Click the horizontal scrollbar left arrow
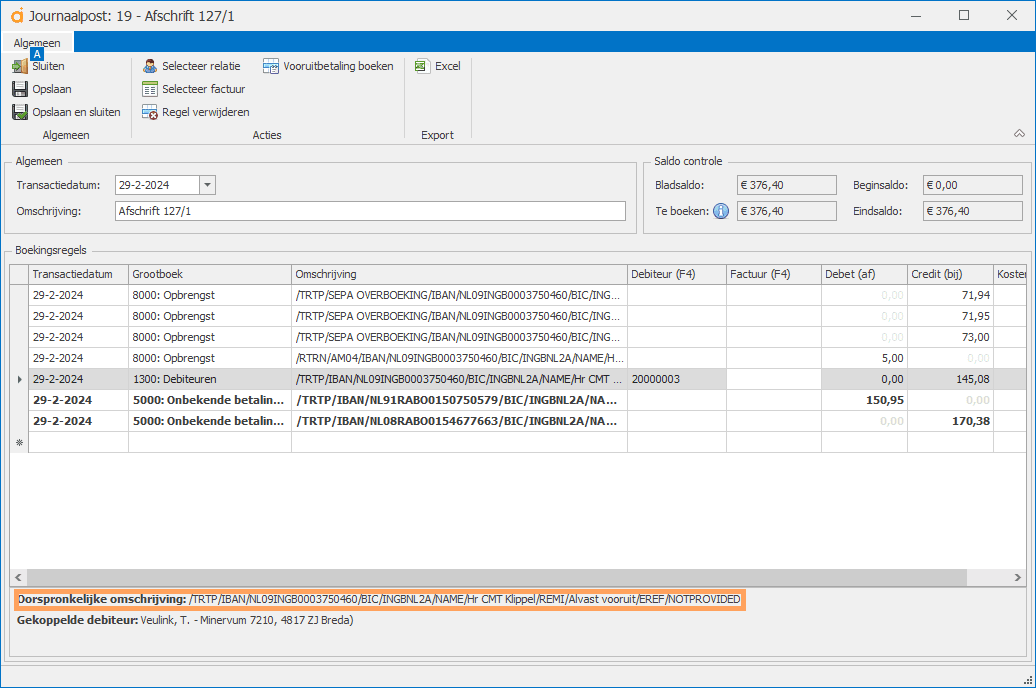The image size is (1036, 688). [18, 578]
